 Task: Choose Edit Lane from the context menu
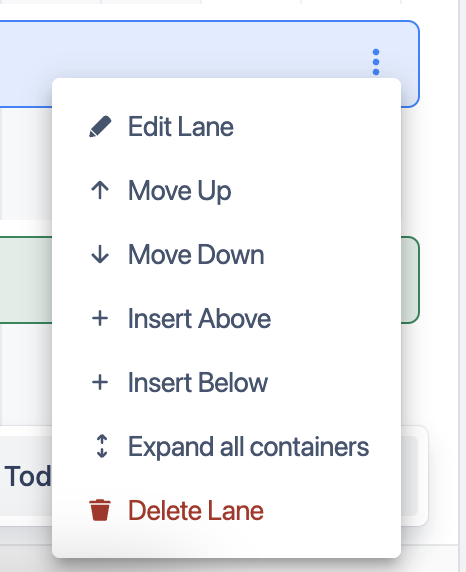[x=226, y=127]
